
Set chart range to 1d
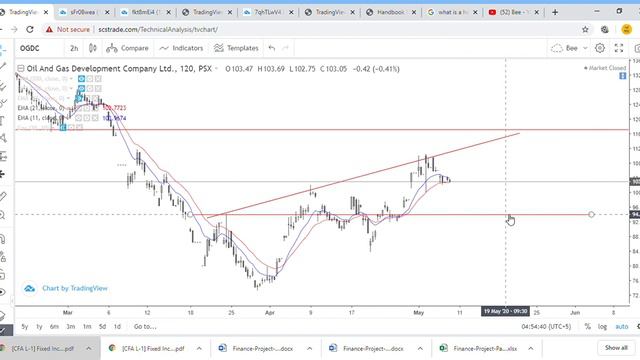pos(117,327)
